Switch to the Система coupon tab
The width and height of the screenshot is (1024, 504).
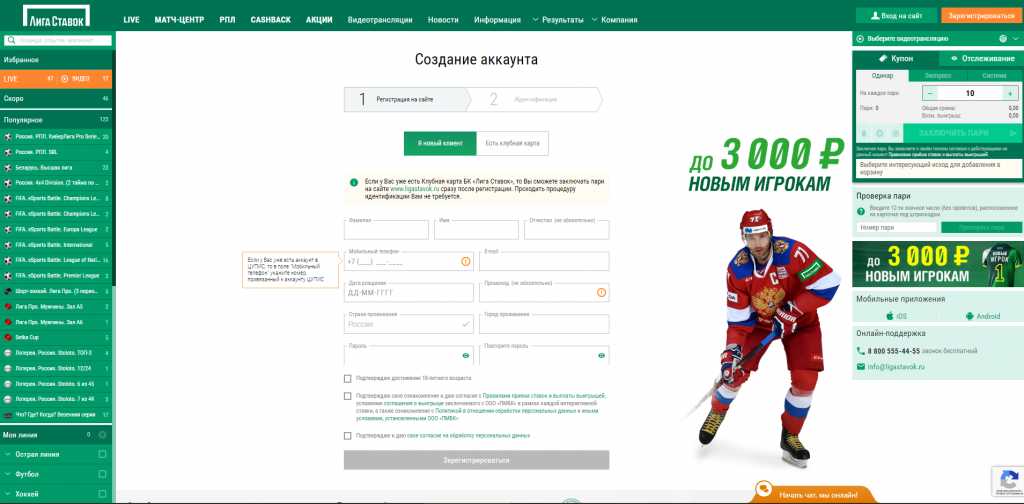[x=994, y=76]
